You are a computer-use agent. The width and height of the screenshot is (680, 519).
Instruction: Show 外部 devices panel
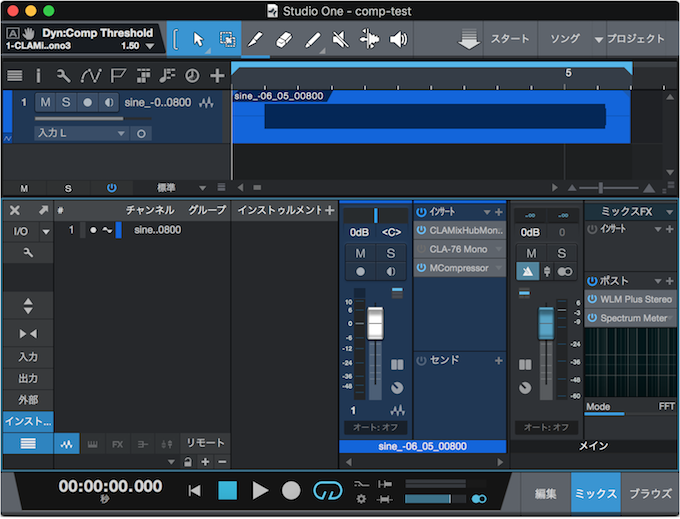[x=28, y=400]
